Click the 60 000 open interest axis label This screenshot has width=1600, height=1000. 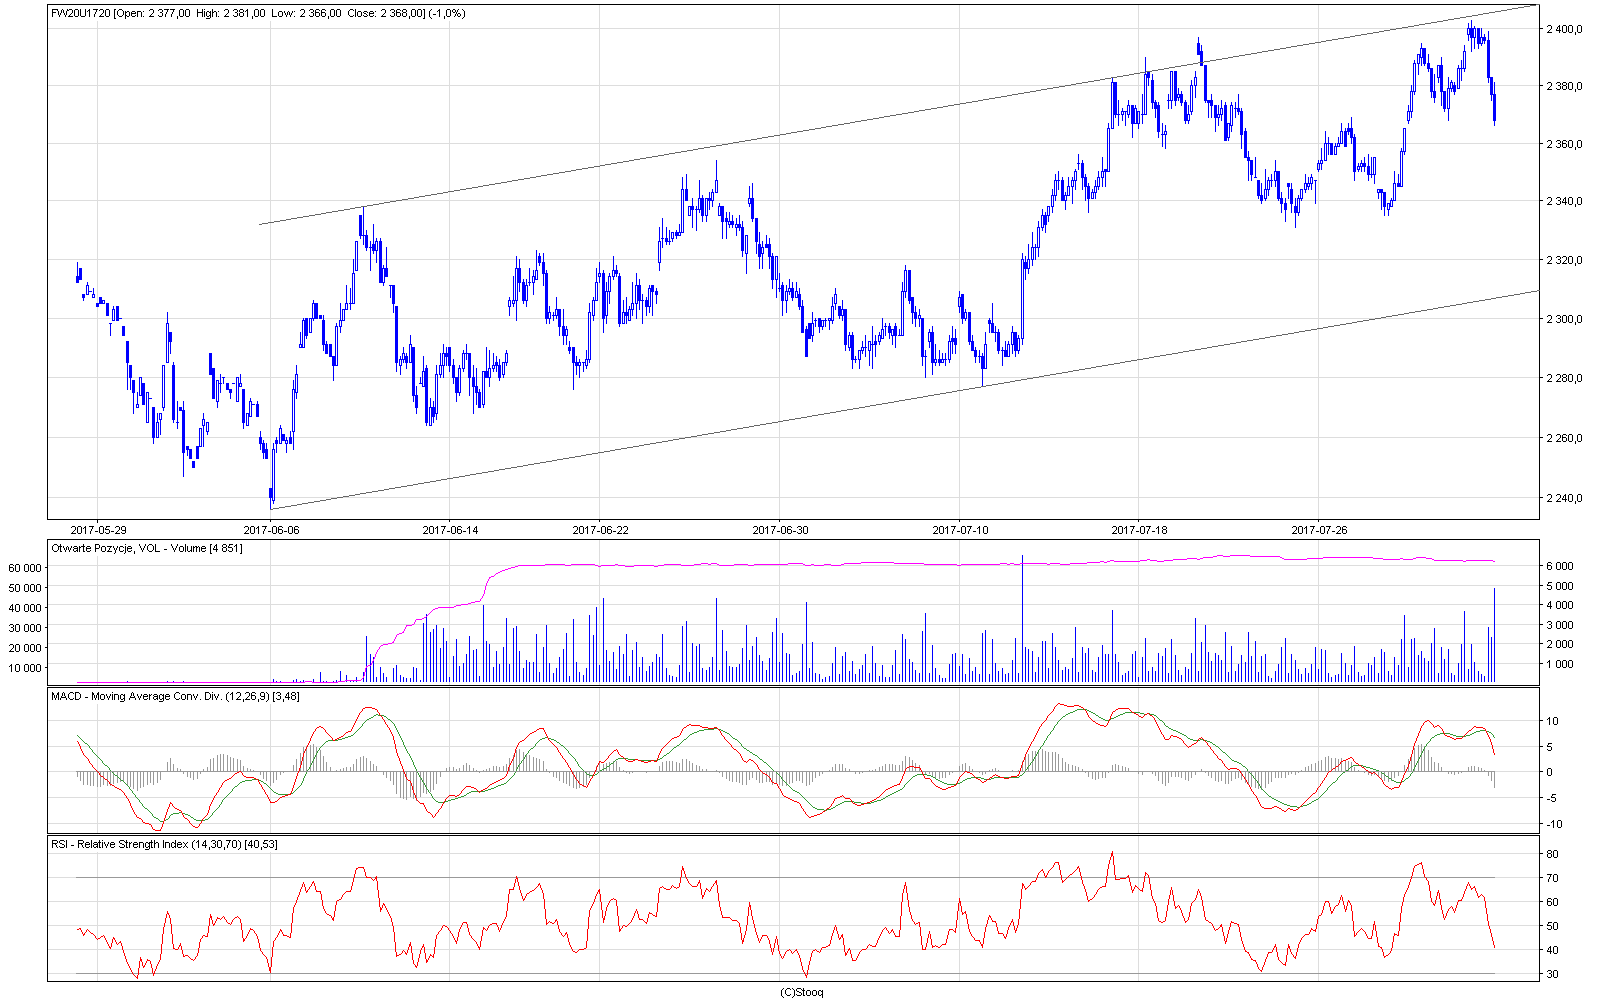pos(24,567)
